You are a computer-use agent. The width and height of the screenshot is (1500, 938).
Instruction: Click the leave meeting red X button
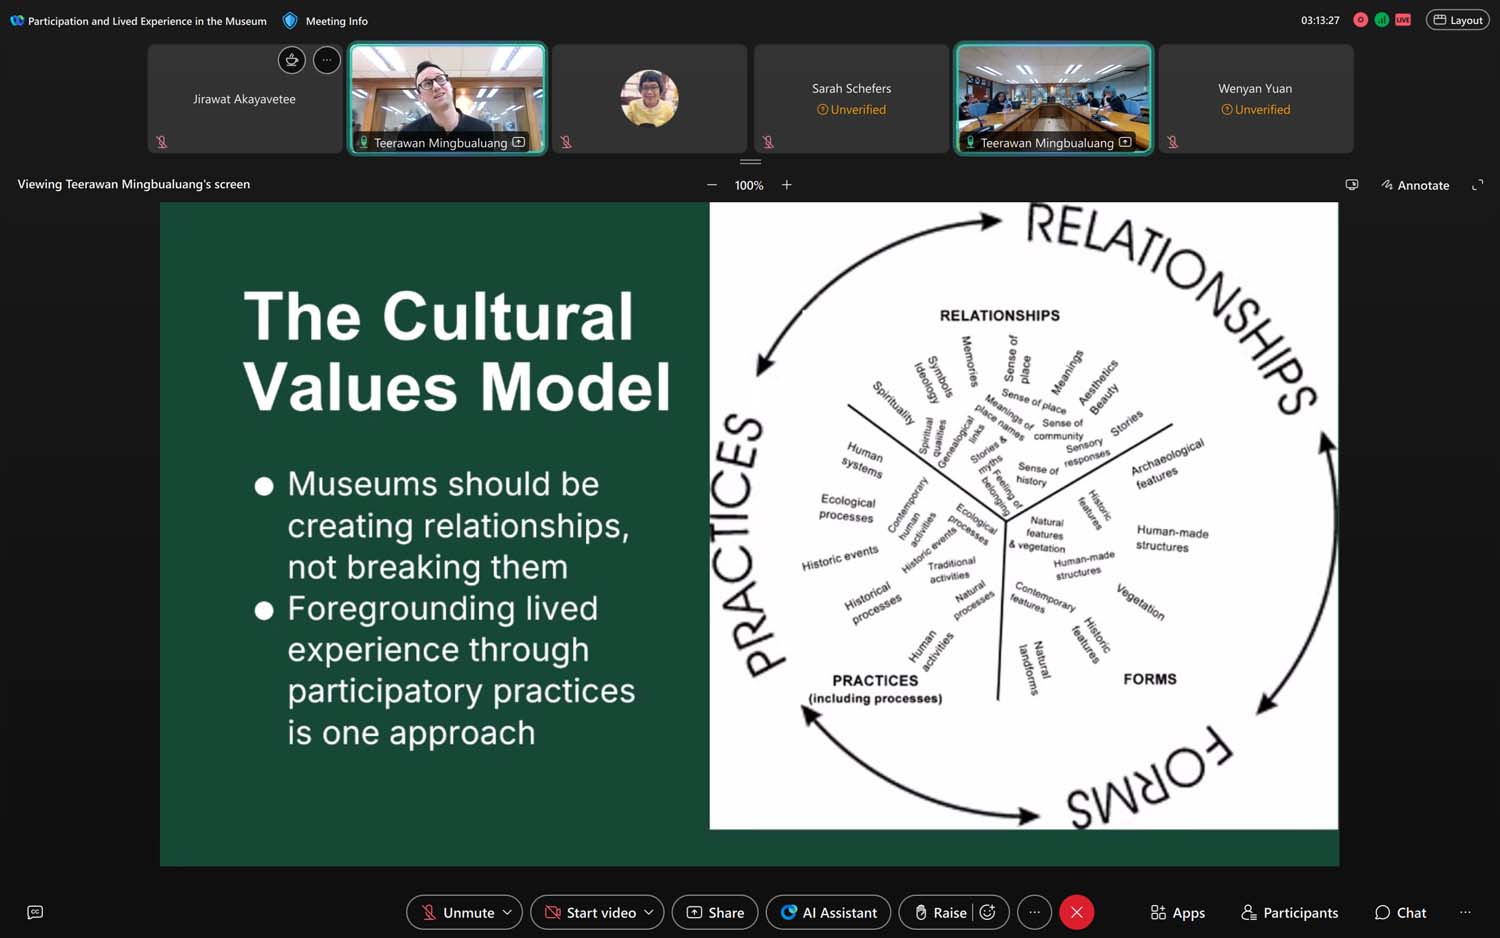tap(1076, 912)
